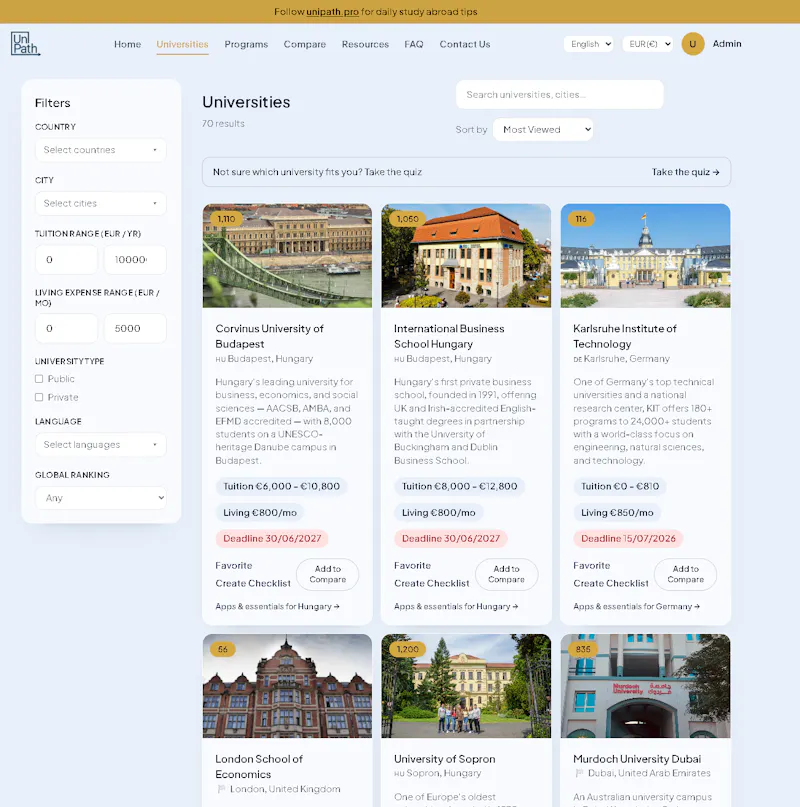Add International Business School Hungary to Compare

(x=507, y=574)
